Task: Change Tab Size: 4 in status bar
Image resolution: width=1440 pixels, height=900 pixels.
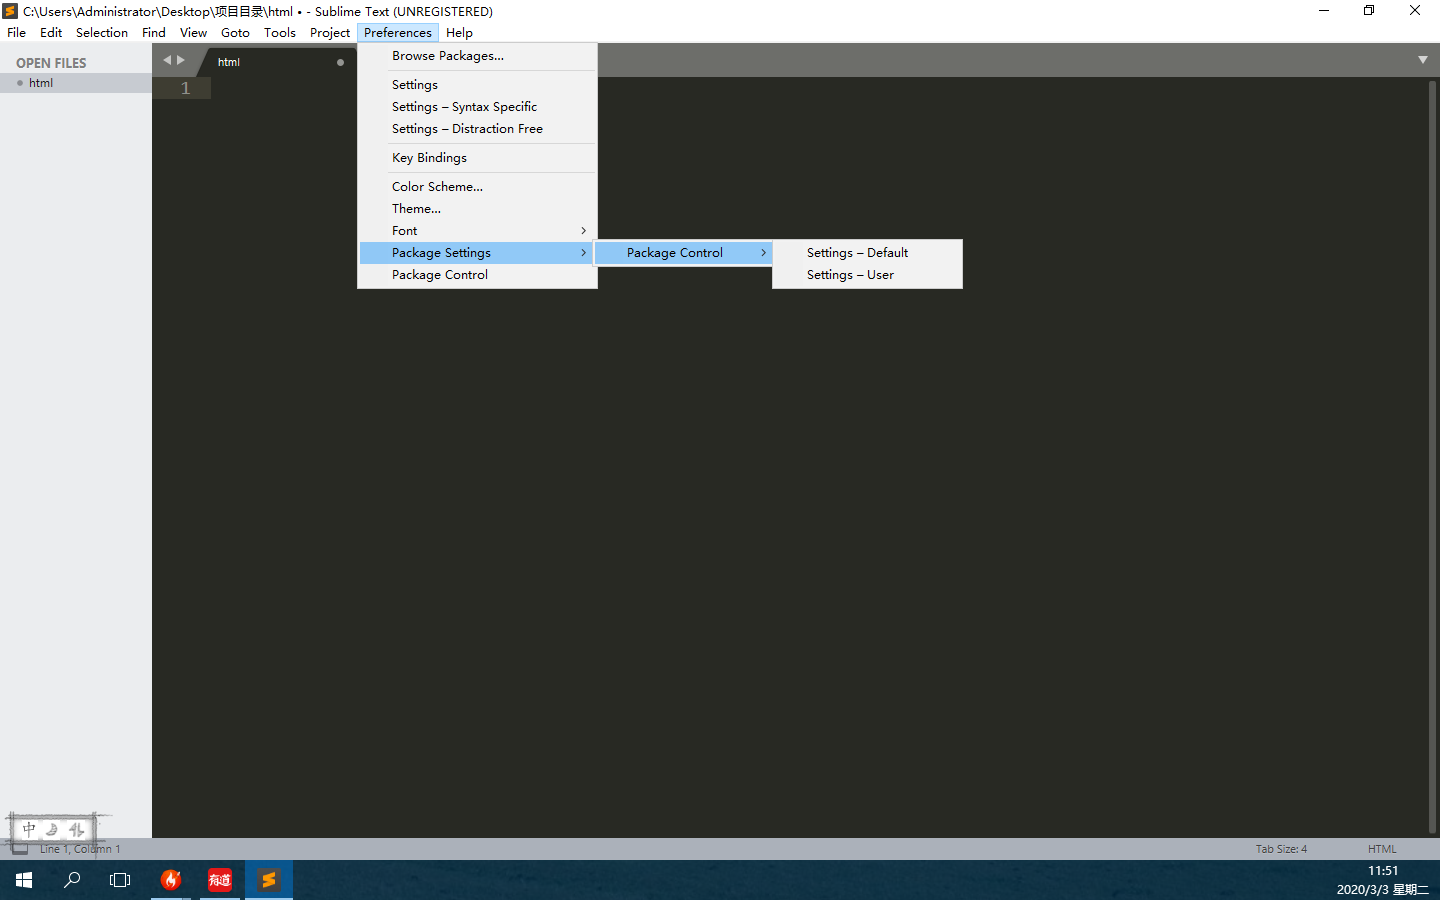Action: [x=1281, y=849]
